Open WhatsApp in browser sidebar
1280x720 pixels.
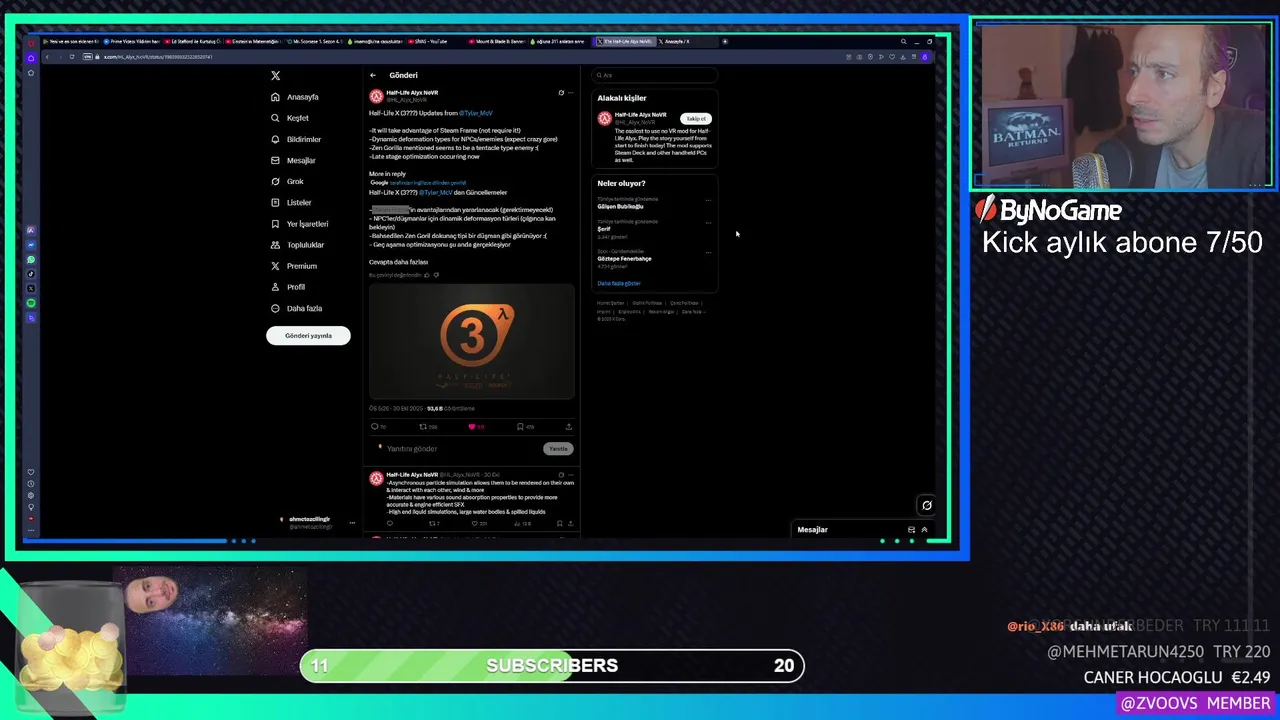tap(31, 259)
